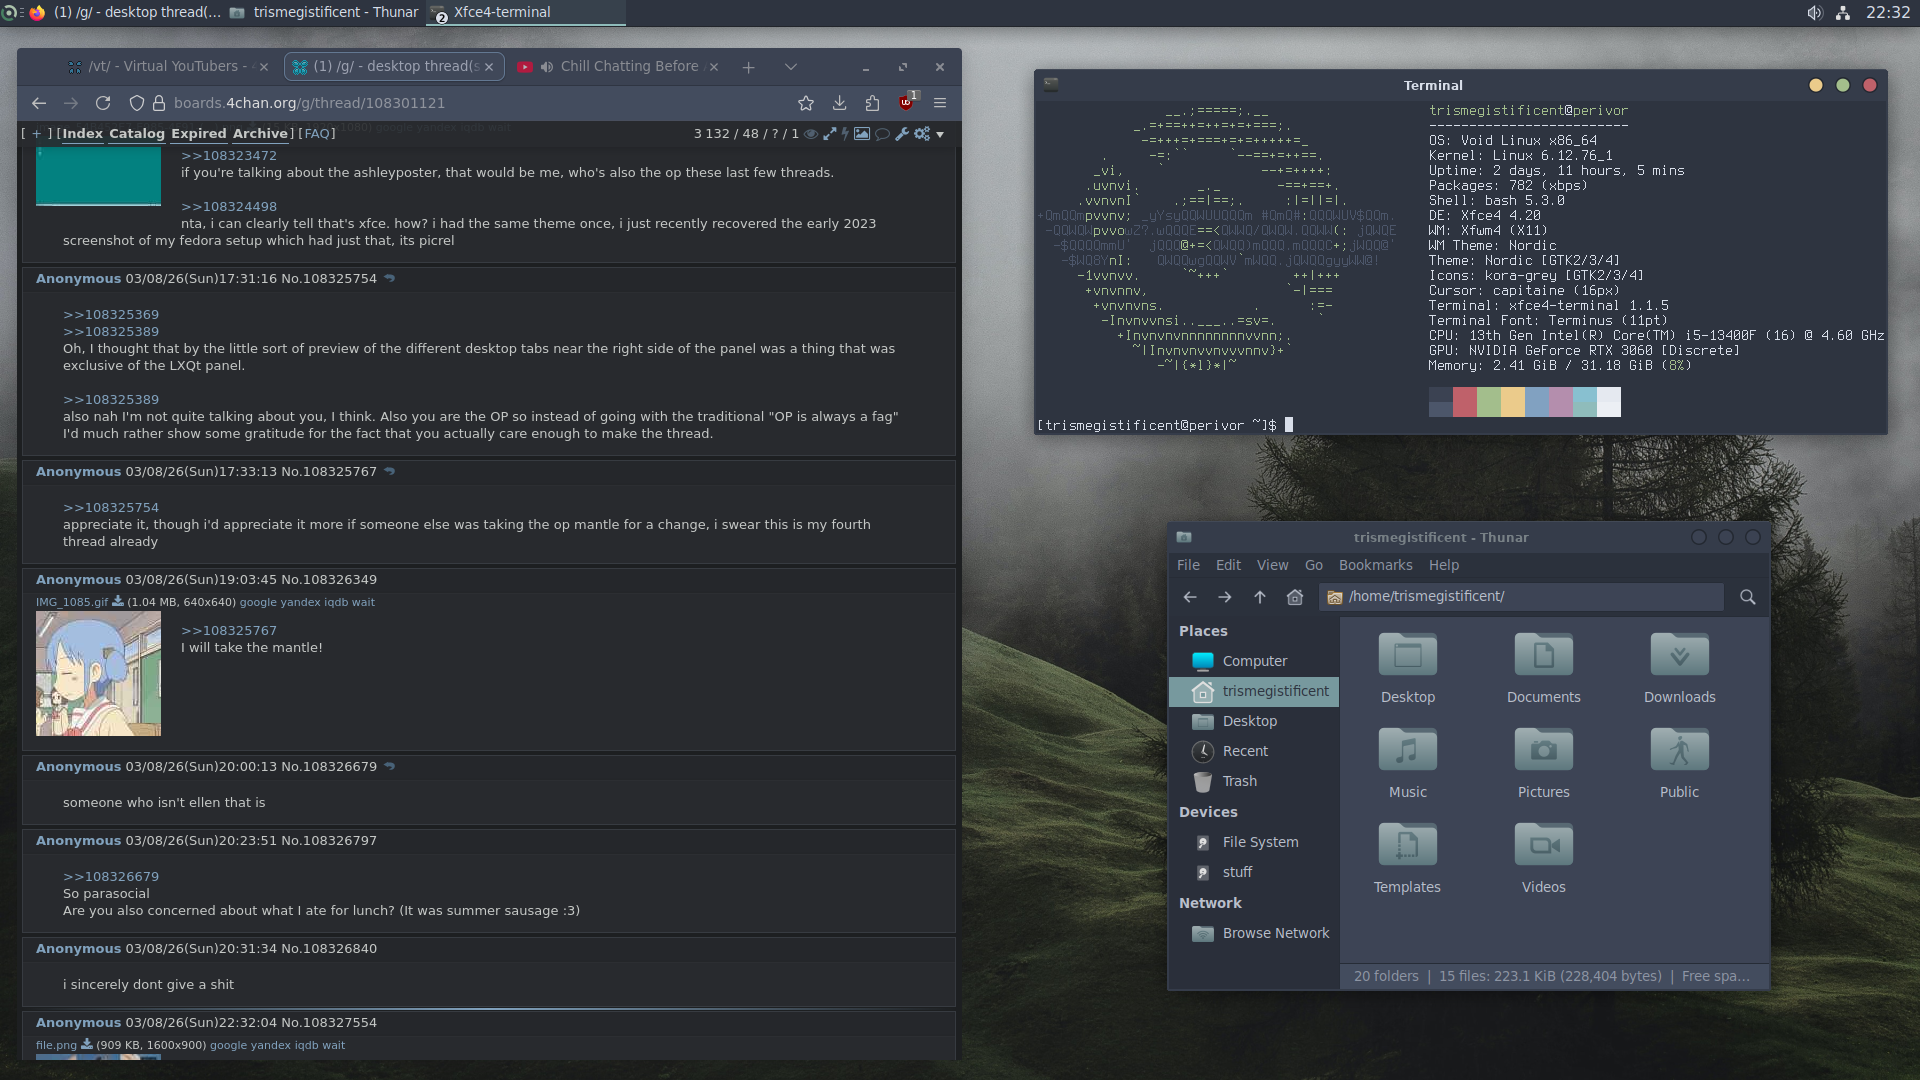Expand the IMG_1085.gif anime thumbnail
This screenshot has width=1920, height=1080.
(x=98, y=674)
